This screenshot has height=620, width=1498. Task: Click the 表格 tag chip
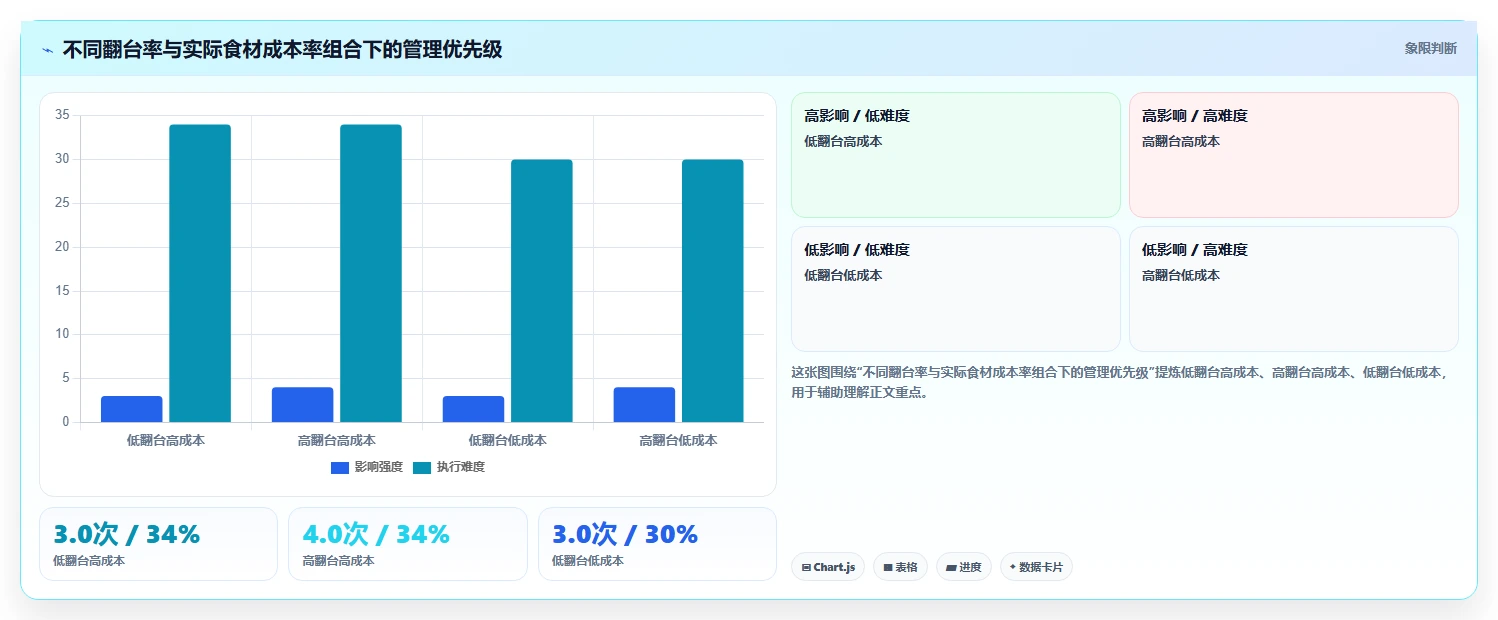[900, 567]
